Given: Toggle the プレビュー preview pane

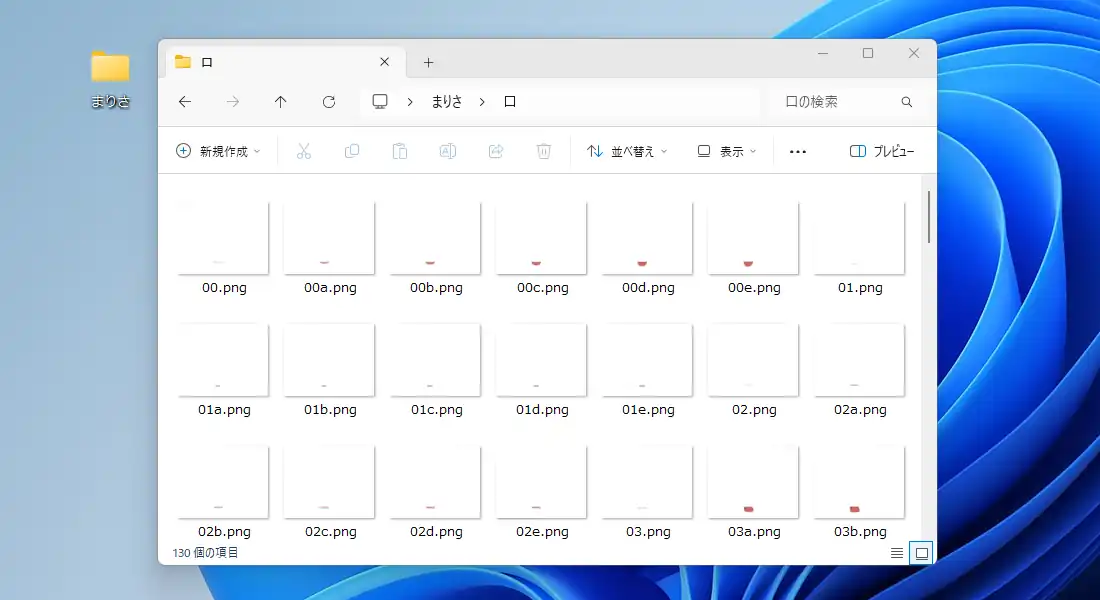Looking at the screenshot, I should pyautogui.click(x=881, y=151).
